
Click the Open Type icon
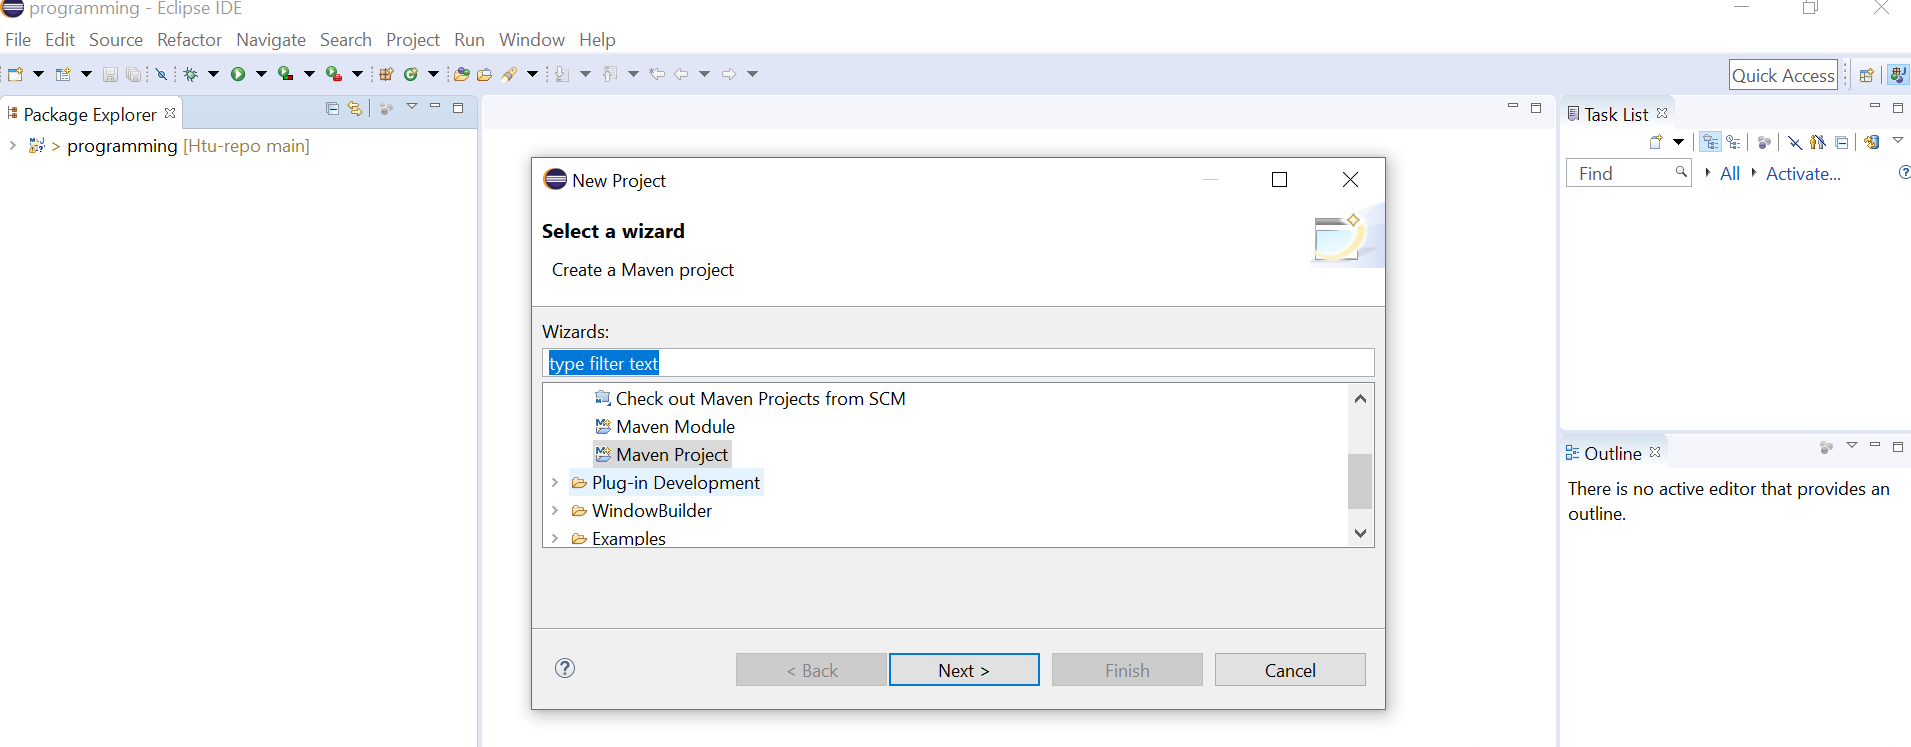461,74
